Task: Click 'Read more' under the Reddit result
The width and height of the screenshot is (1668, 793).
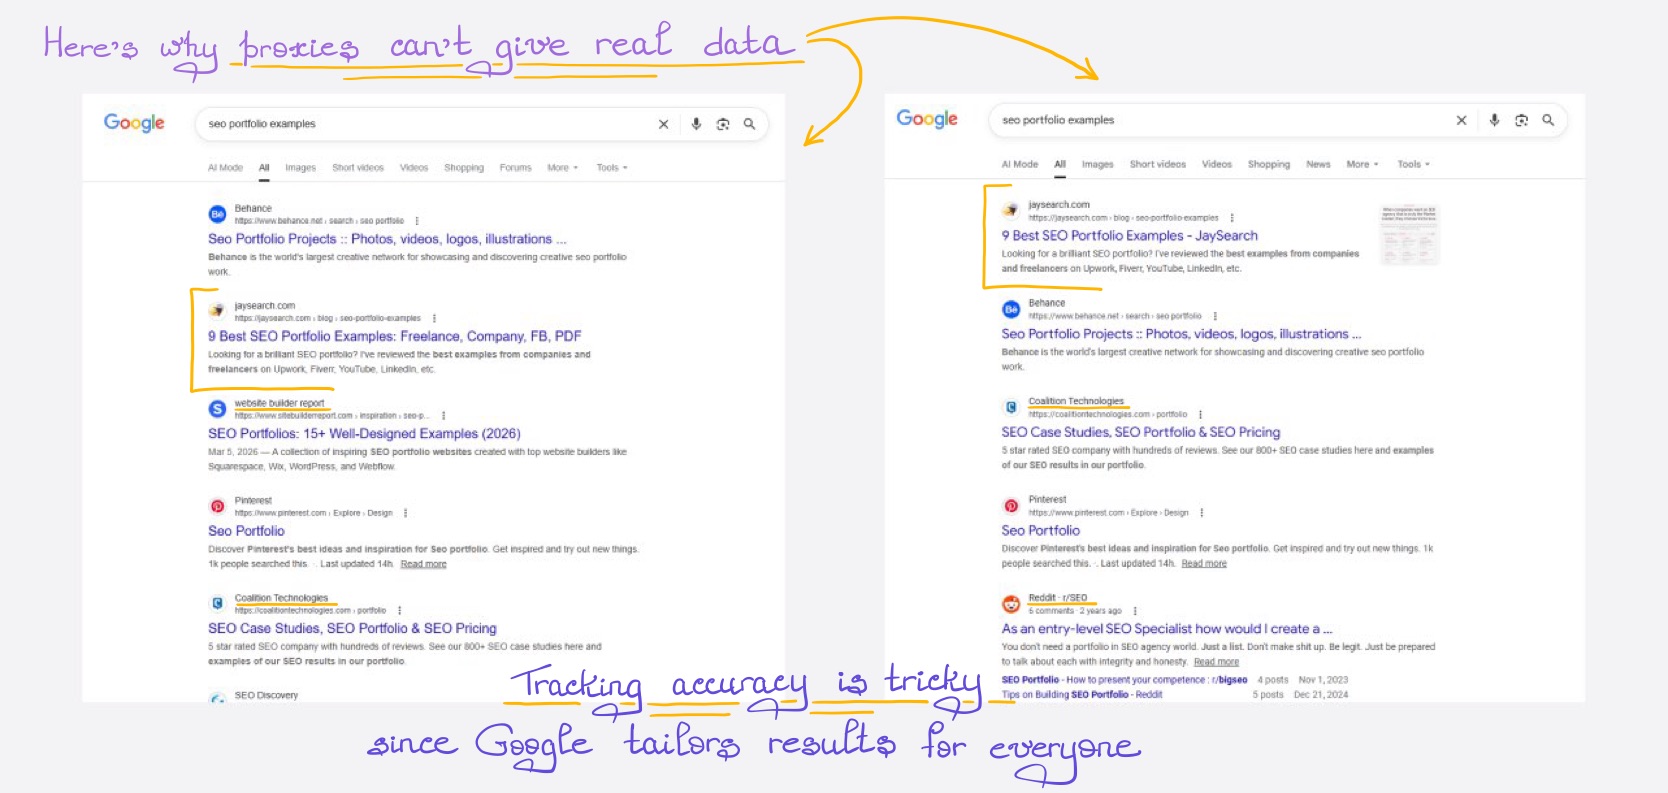Action: point(1215,662)
